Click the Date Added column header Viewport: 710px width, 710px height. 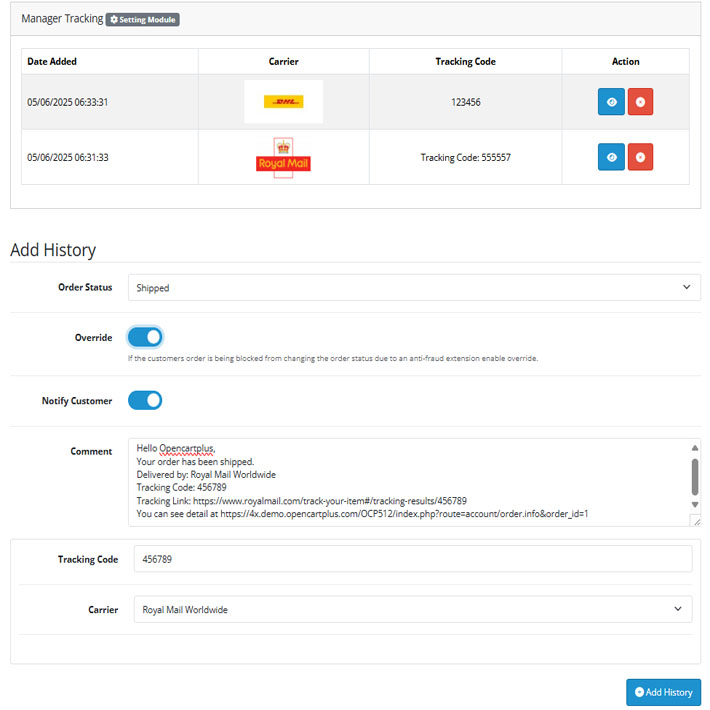click(52, 62)
